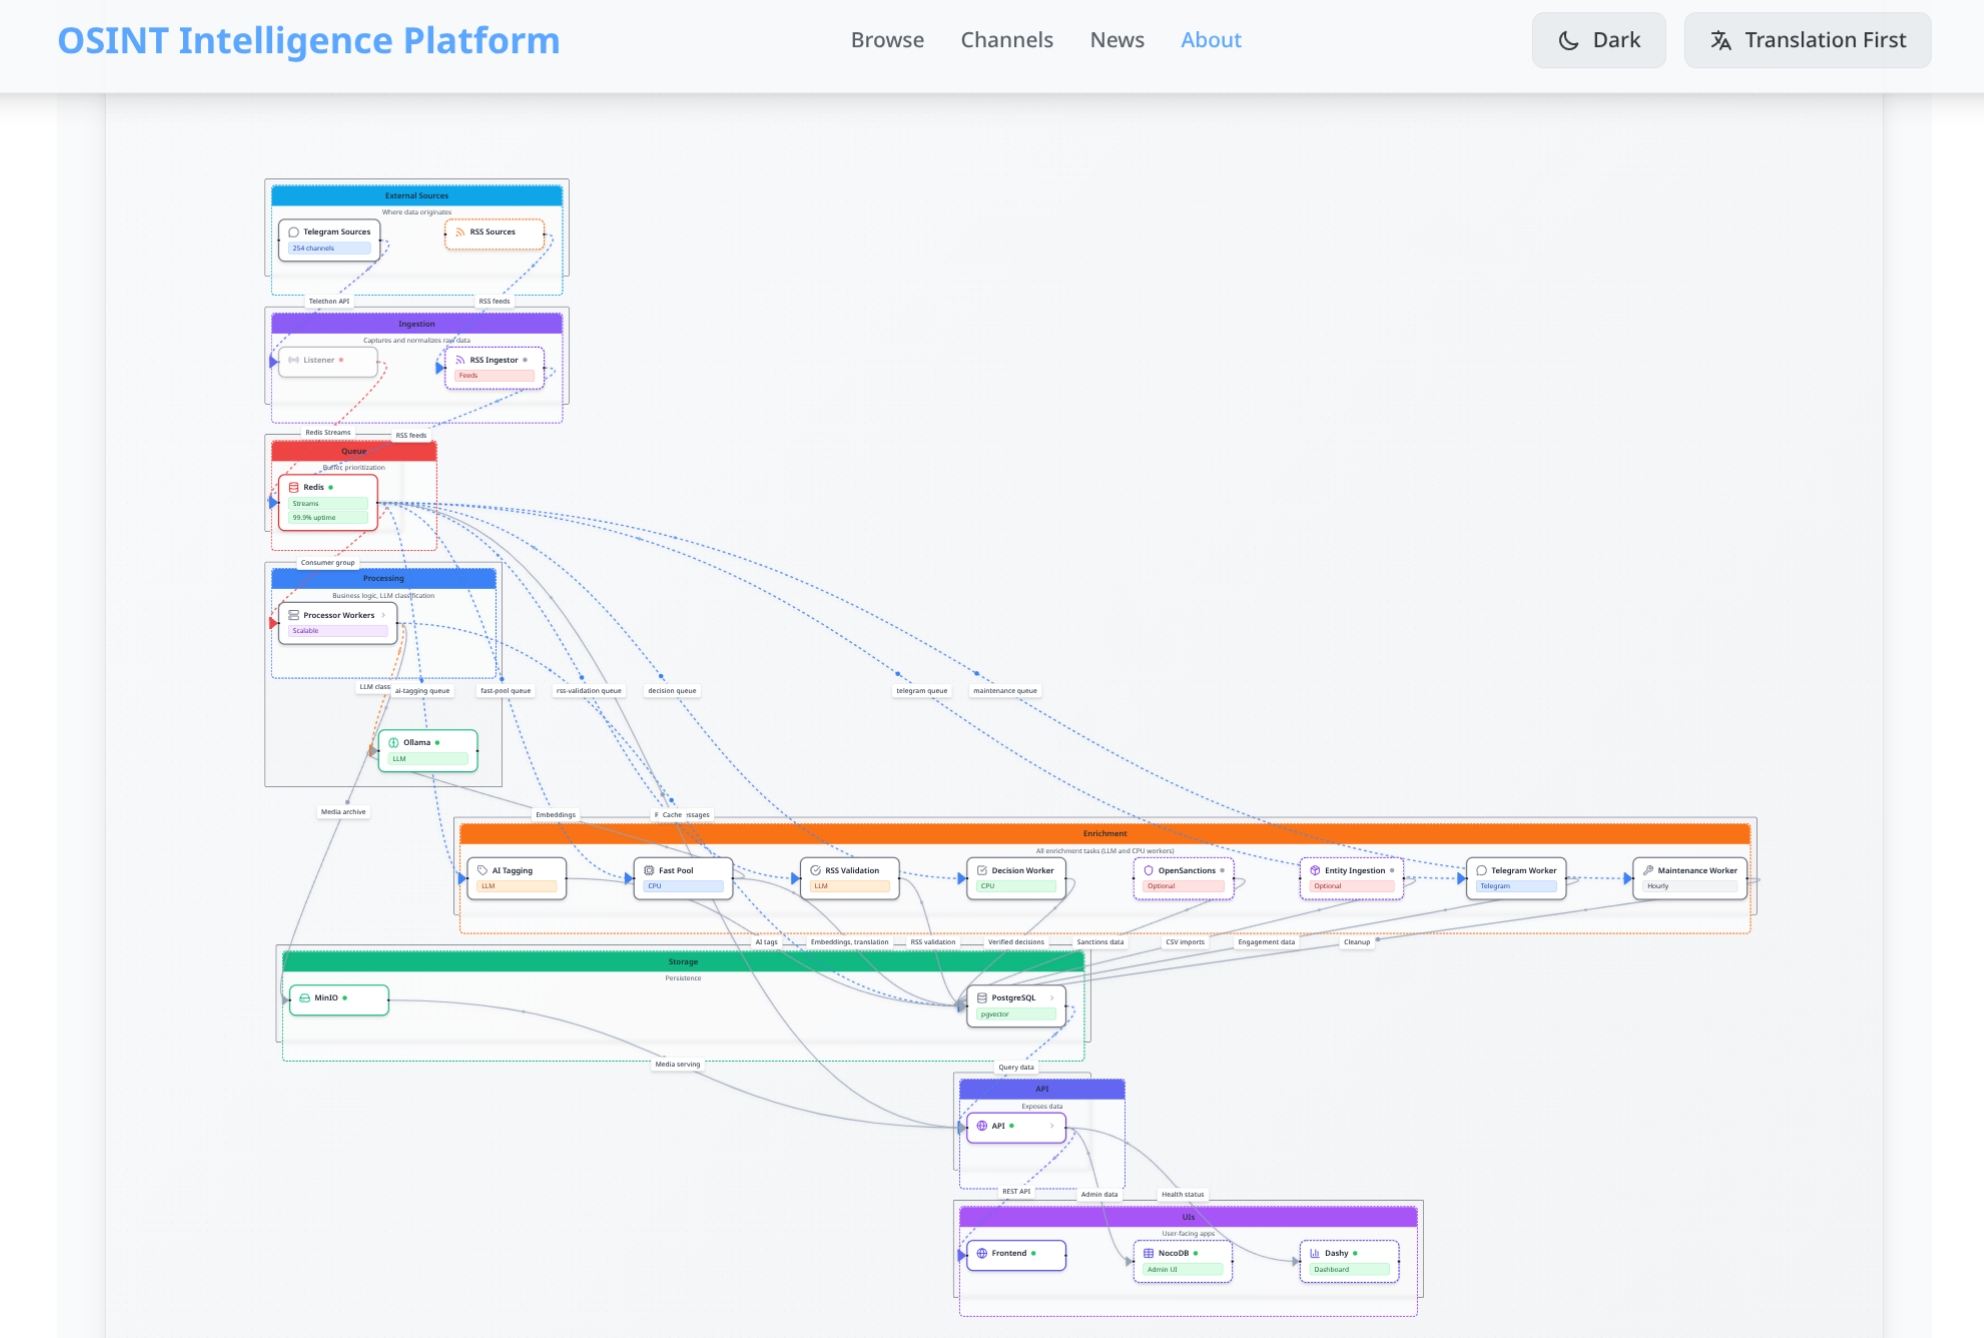Select the Telegram Sources node
Image resolution: width=1984 pixels, height=1338 pixels.
[329, 240]
